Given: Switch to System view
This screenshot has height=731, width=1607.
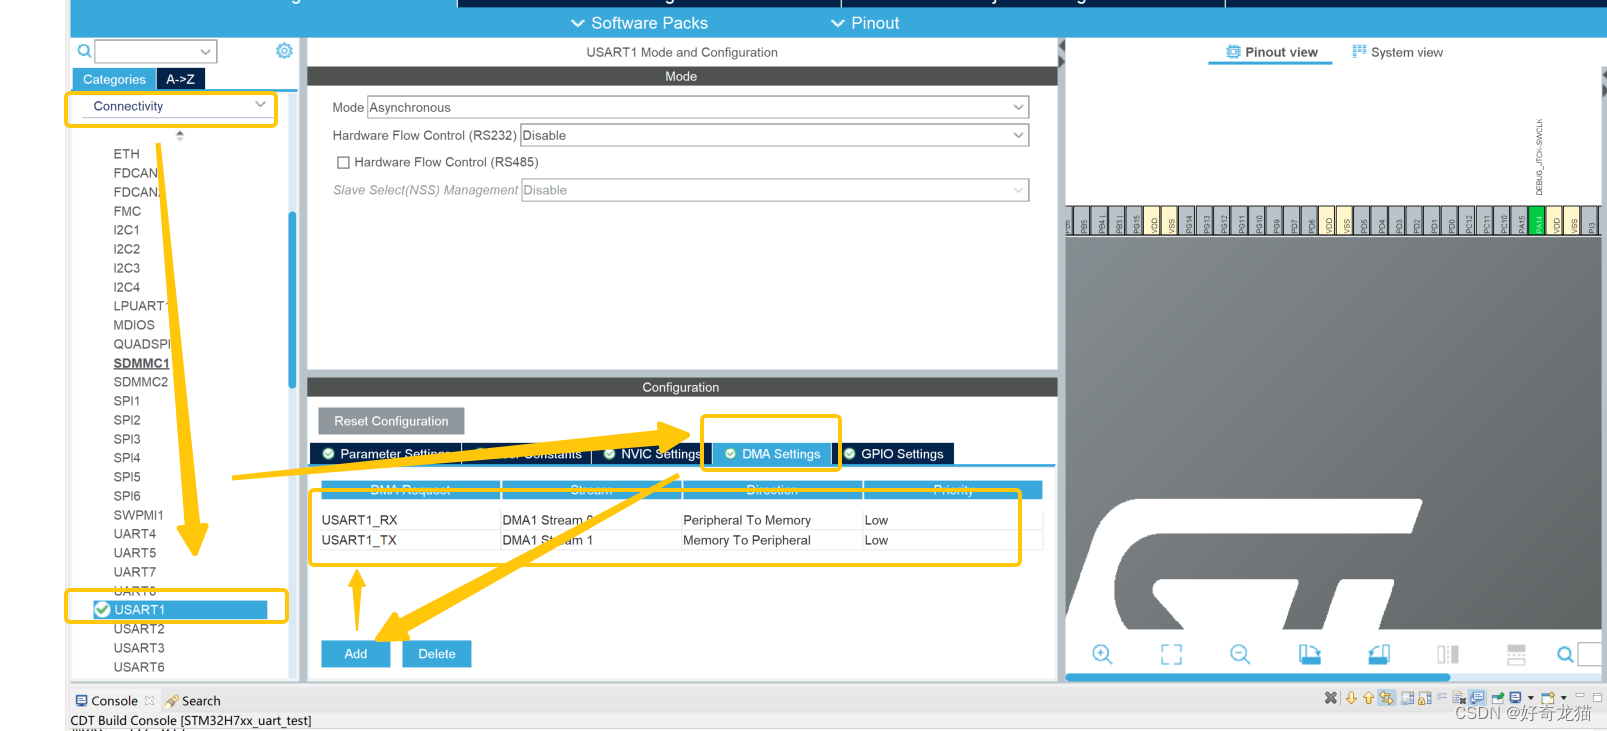Looking at the screenshot, I should pos(1397,52).
